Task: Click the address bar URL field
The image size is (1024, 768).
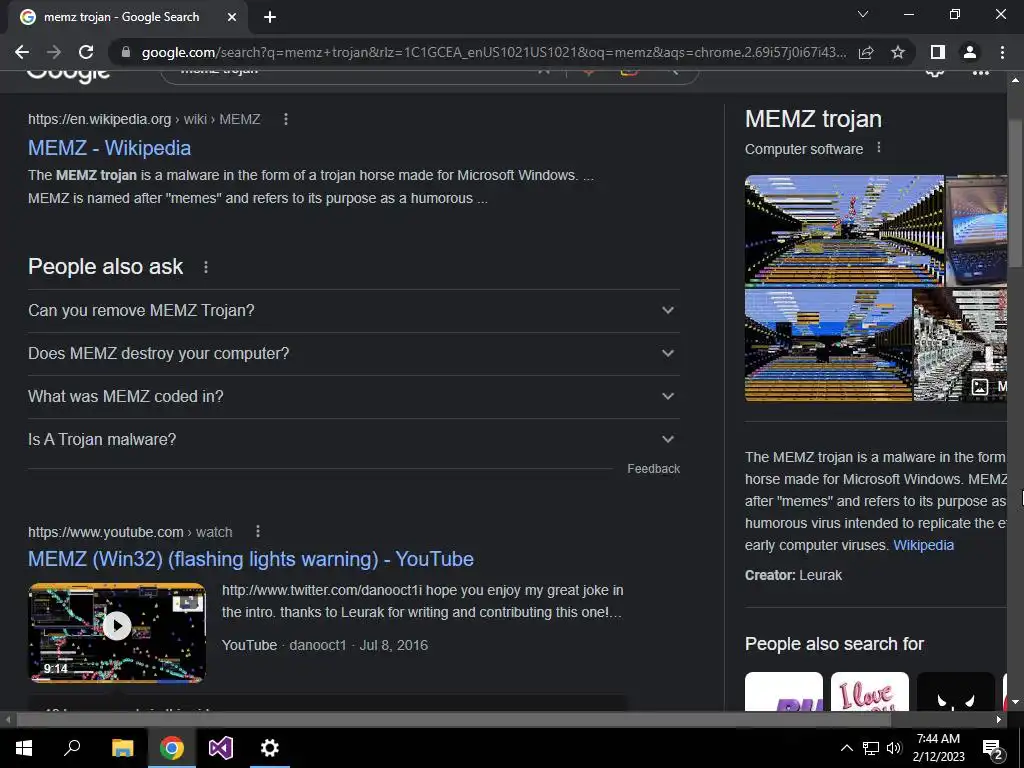Action: pos(493,52)
